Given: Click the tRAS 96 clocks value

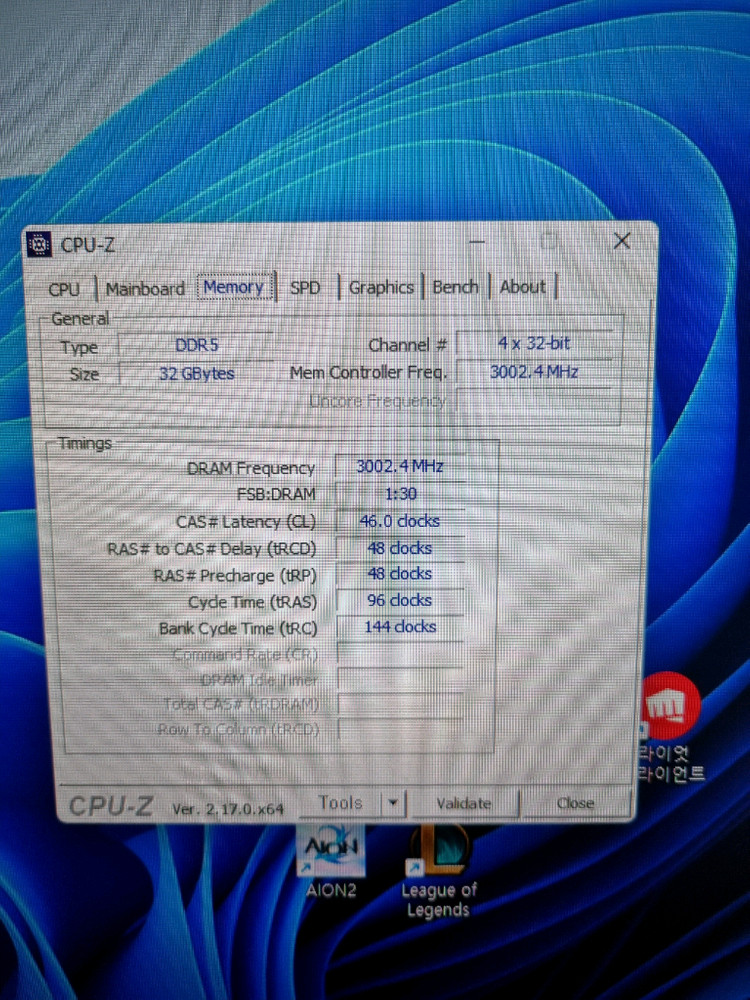Looking at the screenshot, I should 400,601.
